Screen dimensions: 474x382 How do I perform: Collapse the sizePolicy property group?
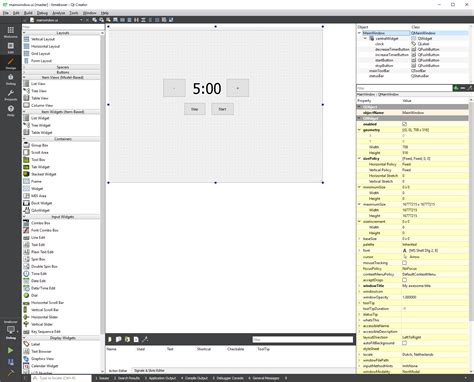click(359, 159)
